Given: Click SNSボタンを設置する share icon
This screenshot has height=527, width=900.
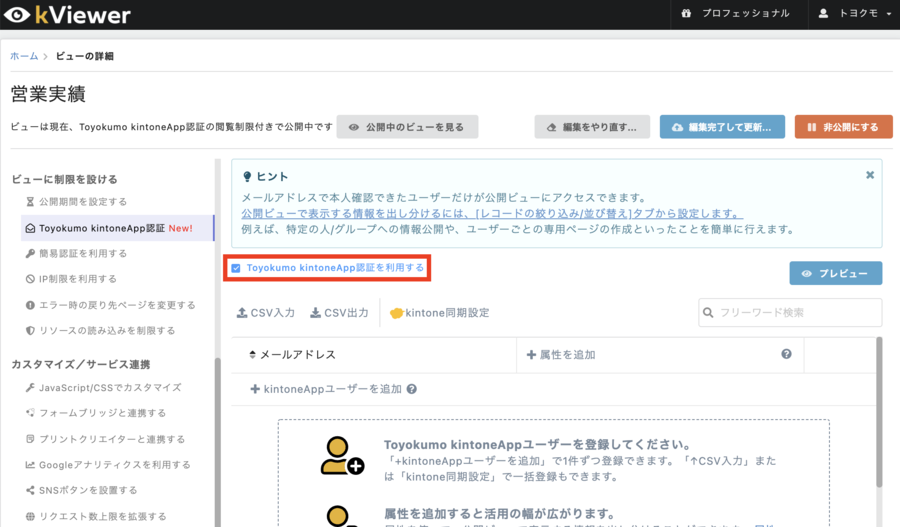Looking at the screenshot, I should tap(30, 490).
